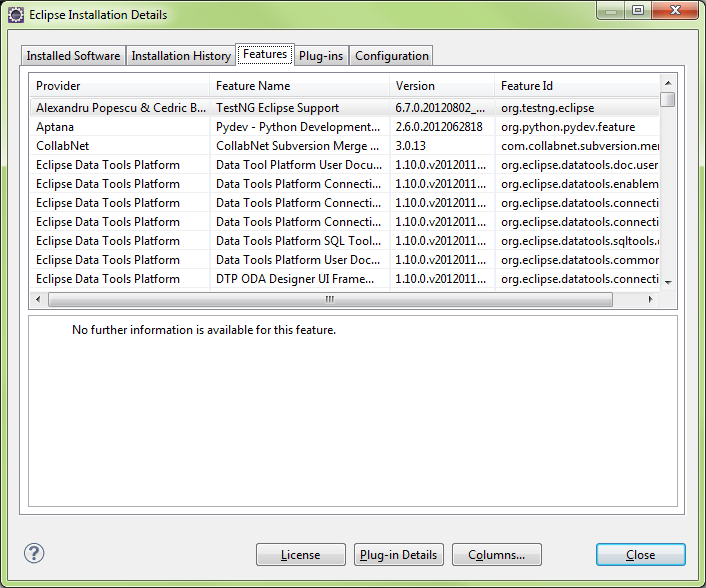
Task: Switch to the Installed Software tab
Action: [x=73, y=56]
